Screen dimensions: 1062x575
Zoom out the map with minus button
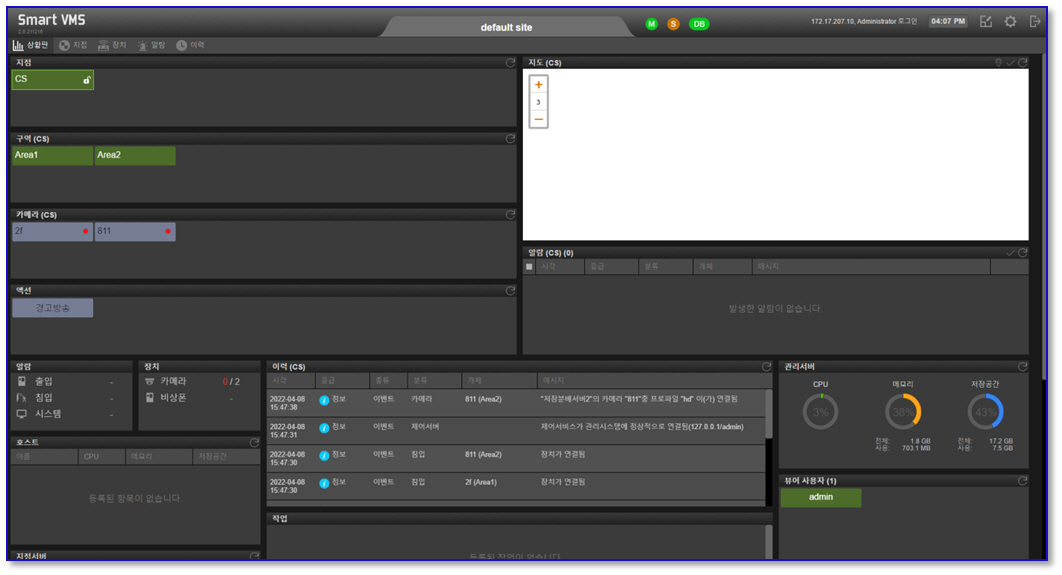(x=538, y=119)
